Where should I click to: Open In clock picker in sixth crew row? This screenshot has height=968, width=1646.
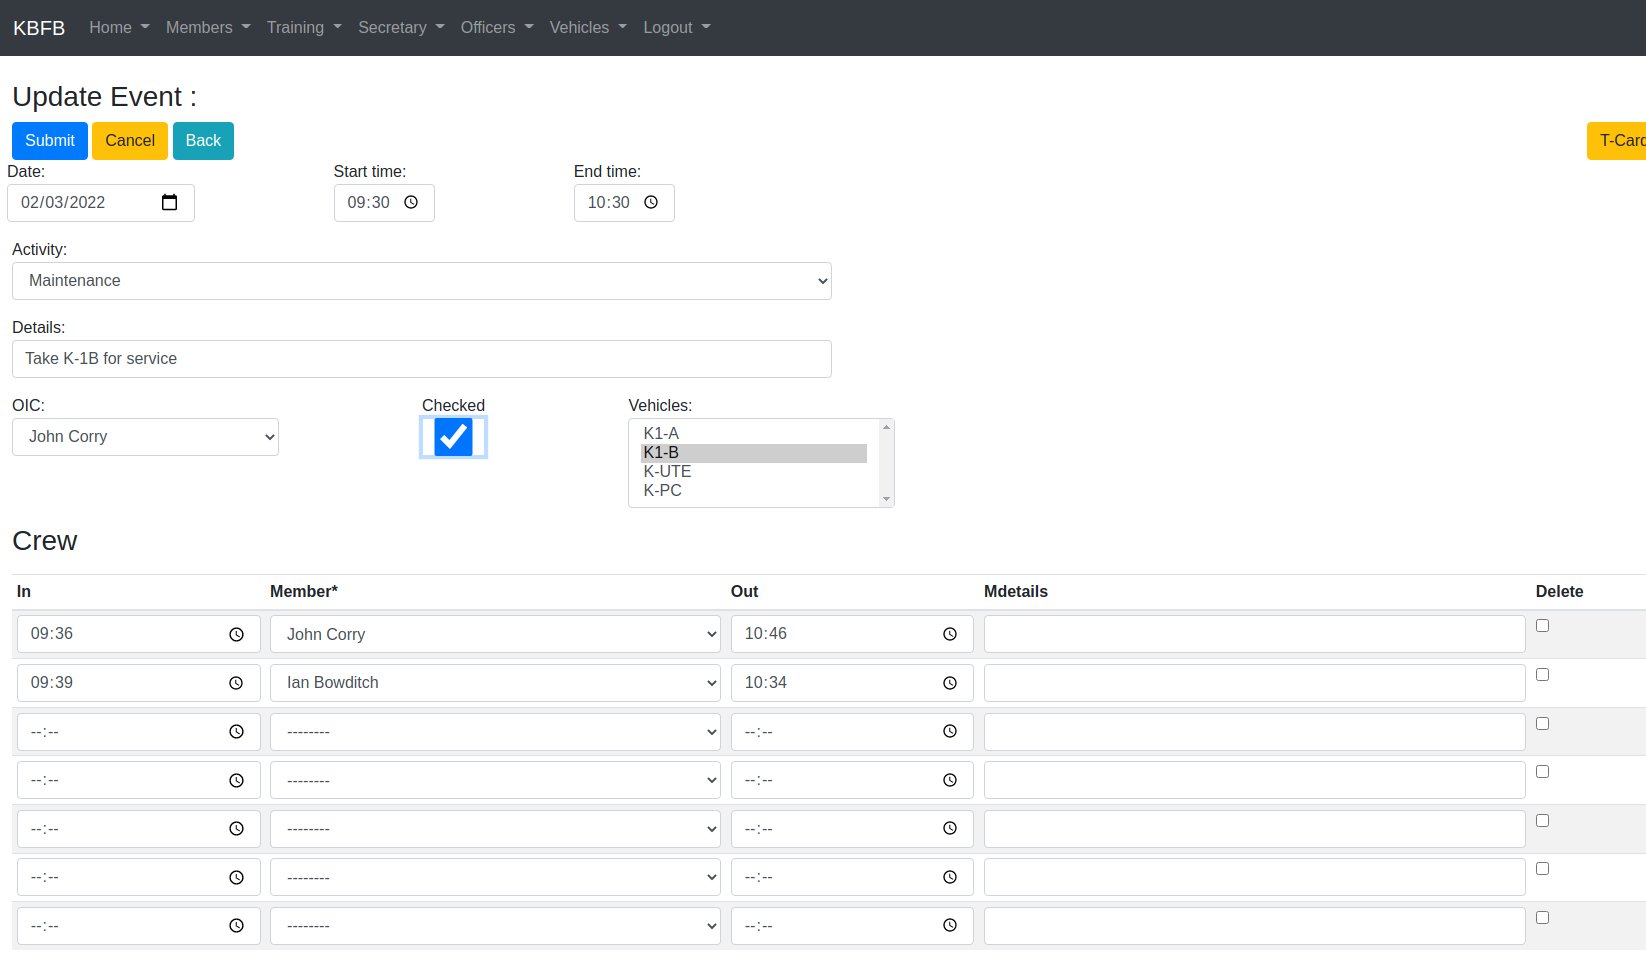pyautogui.click(x=237, y=878)
